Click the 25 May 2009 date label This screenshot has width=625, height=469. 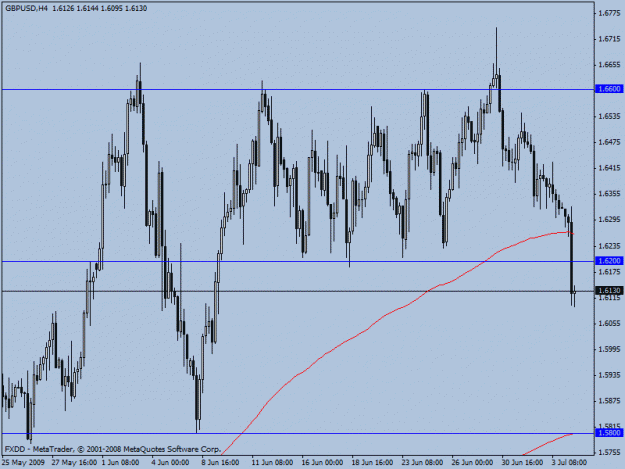(x=23, y=463)
